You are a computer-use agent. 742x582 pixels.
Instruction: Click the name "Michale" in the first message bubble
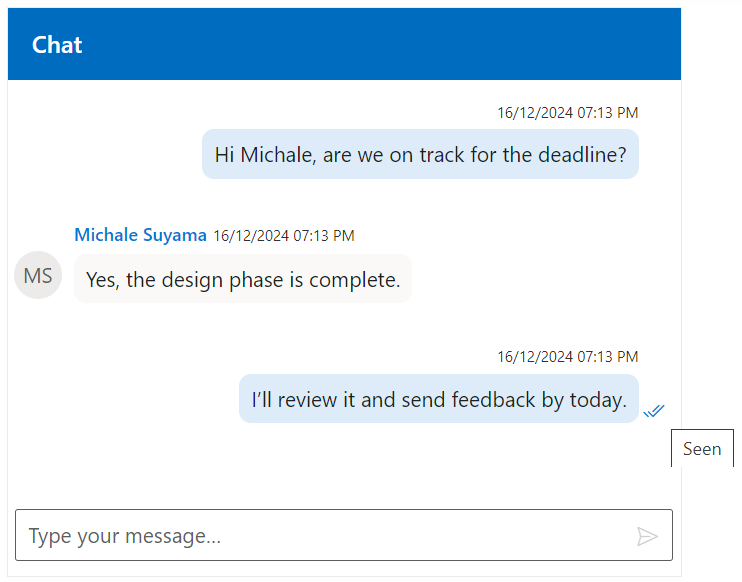tap(277, 154)
